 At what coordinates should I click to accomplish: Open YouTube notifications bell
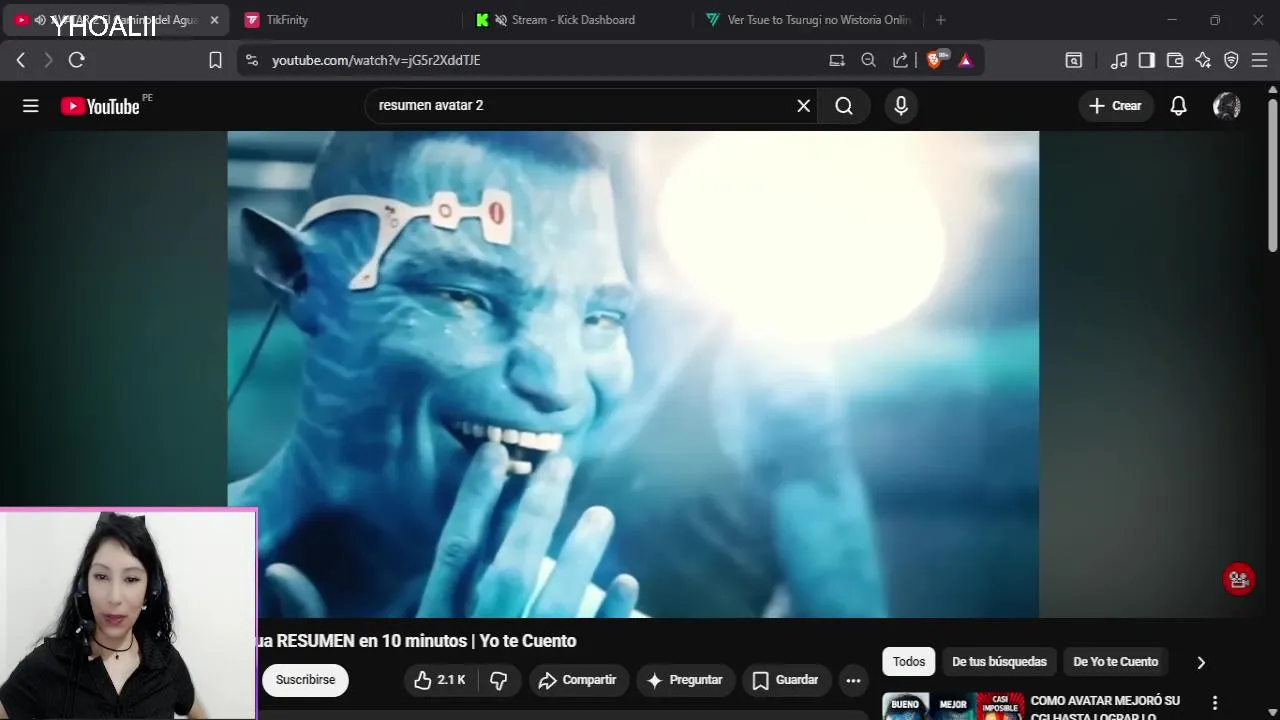(1179, 106)
